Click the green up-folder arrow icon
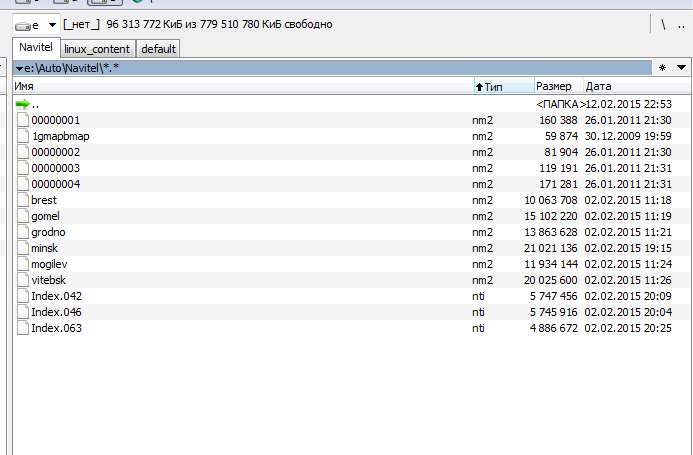 point(23,104)
